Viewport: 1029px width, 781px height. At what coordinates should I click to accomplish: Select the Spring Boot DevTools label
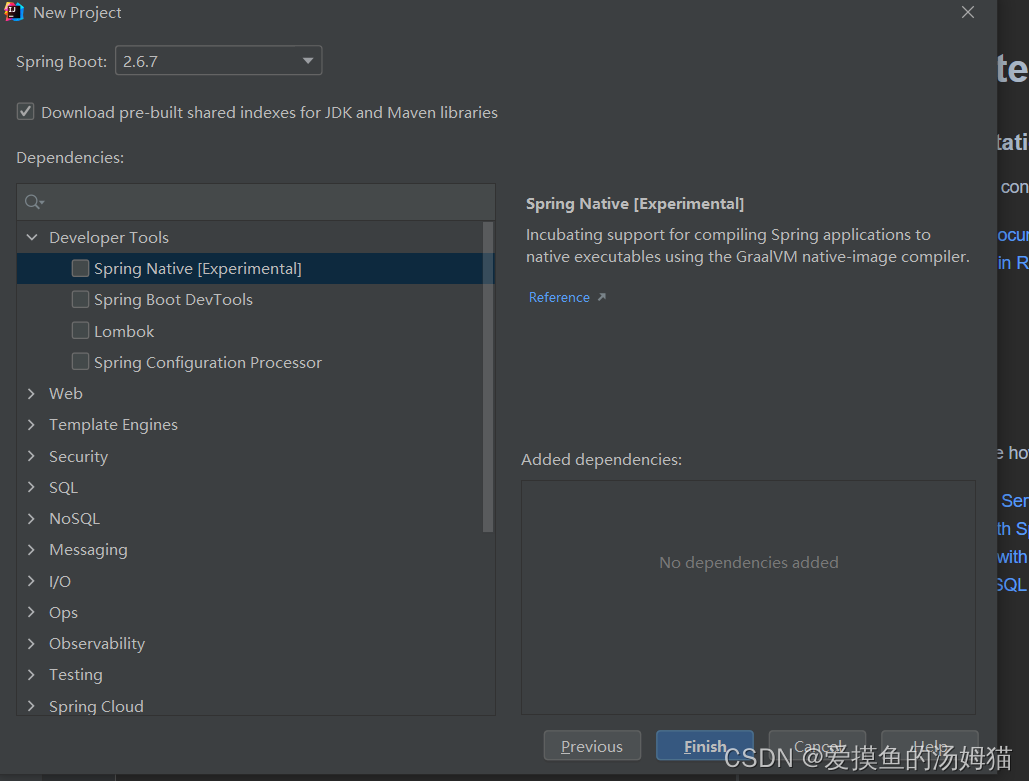click(173, 300)
